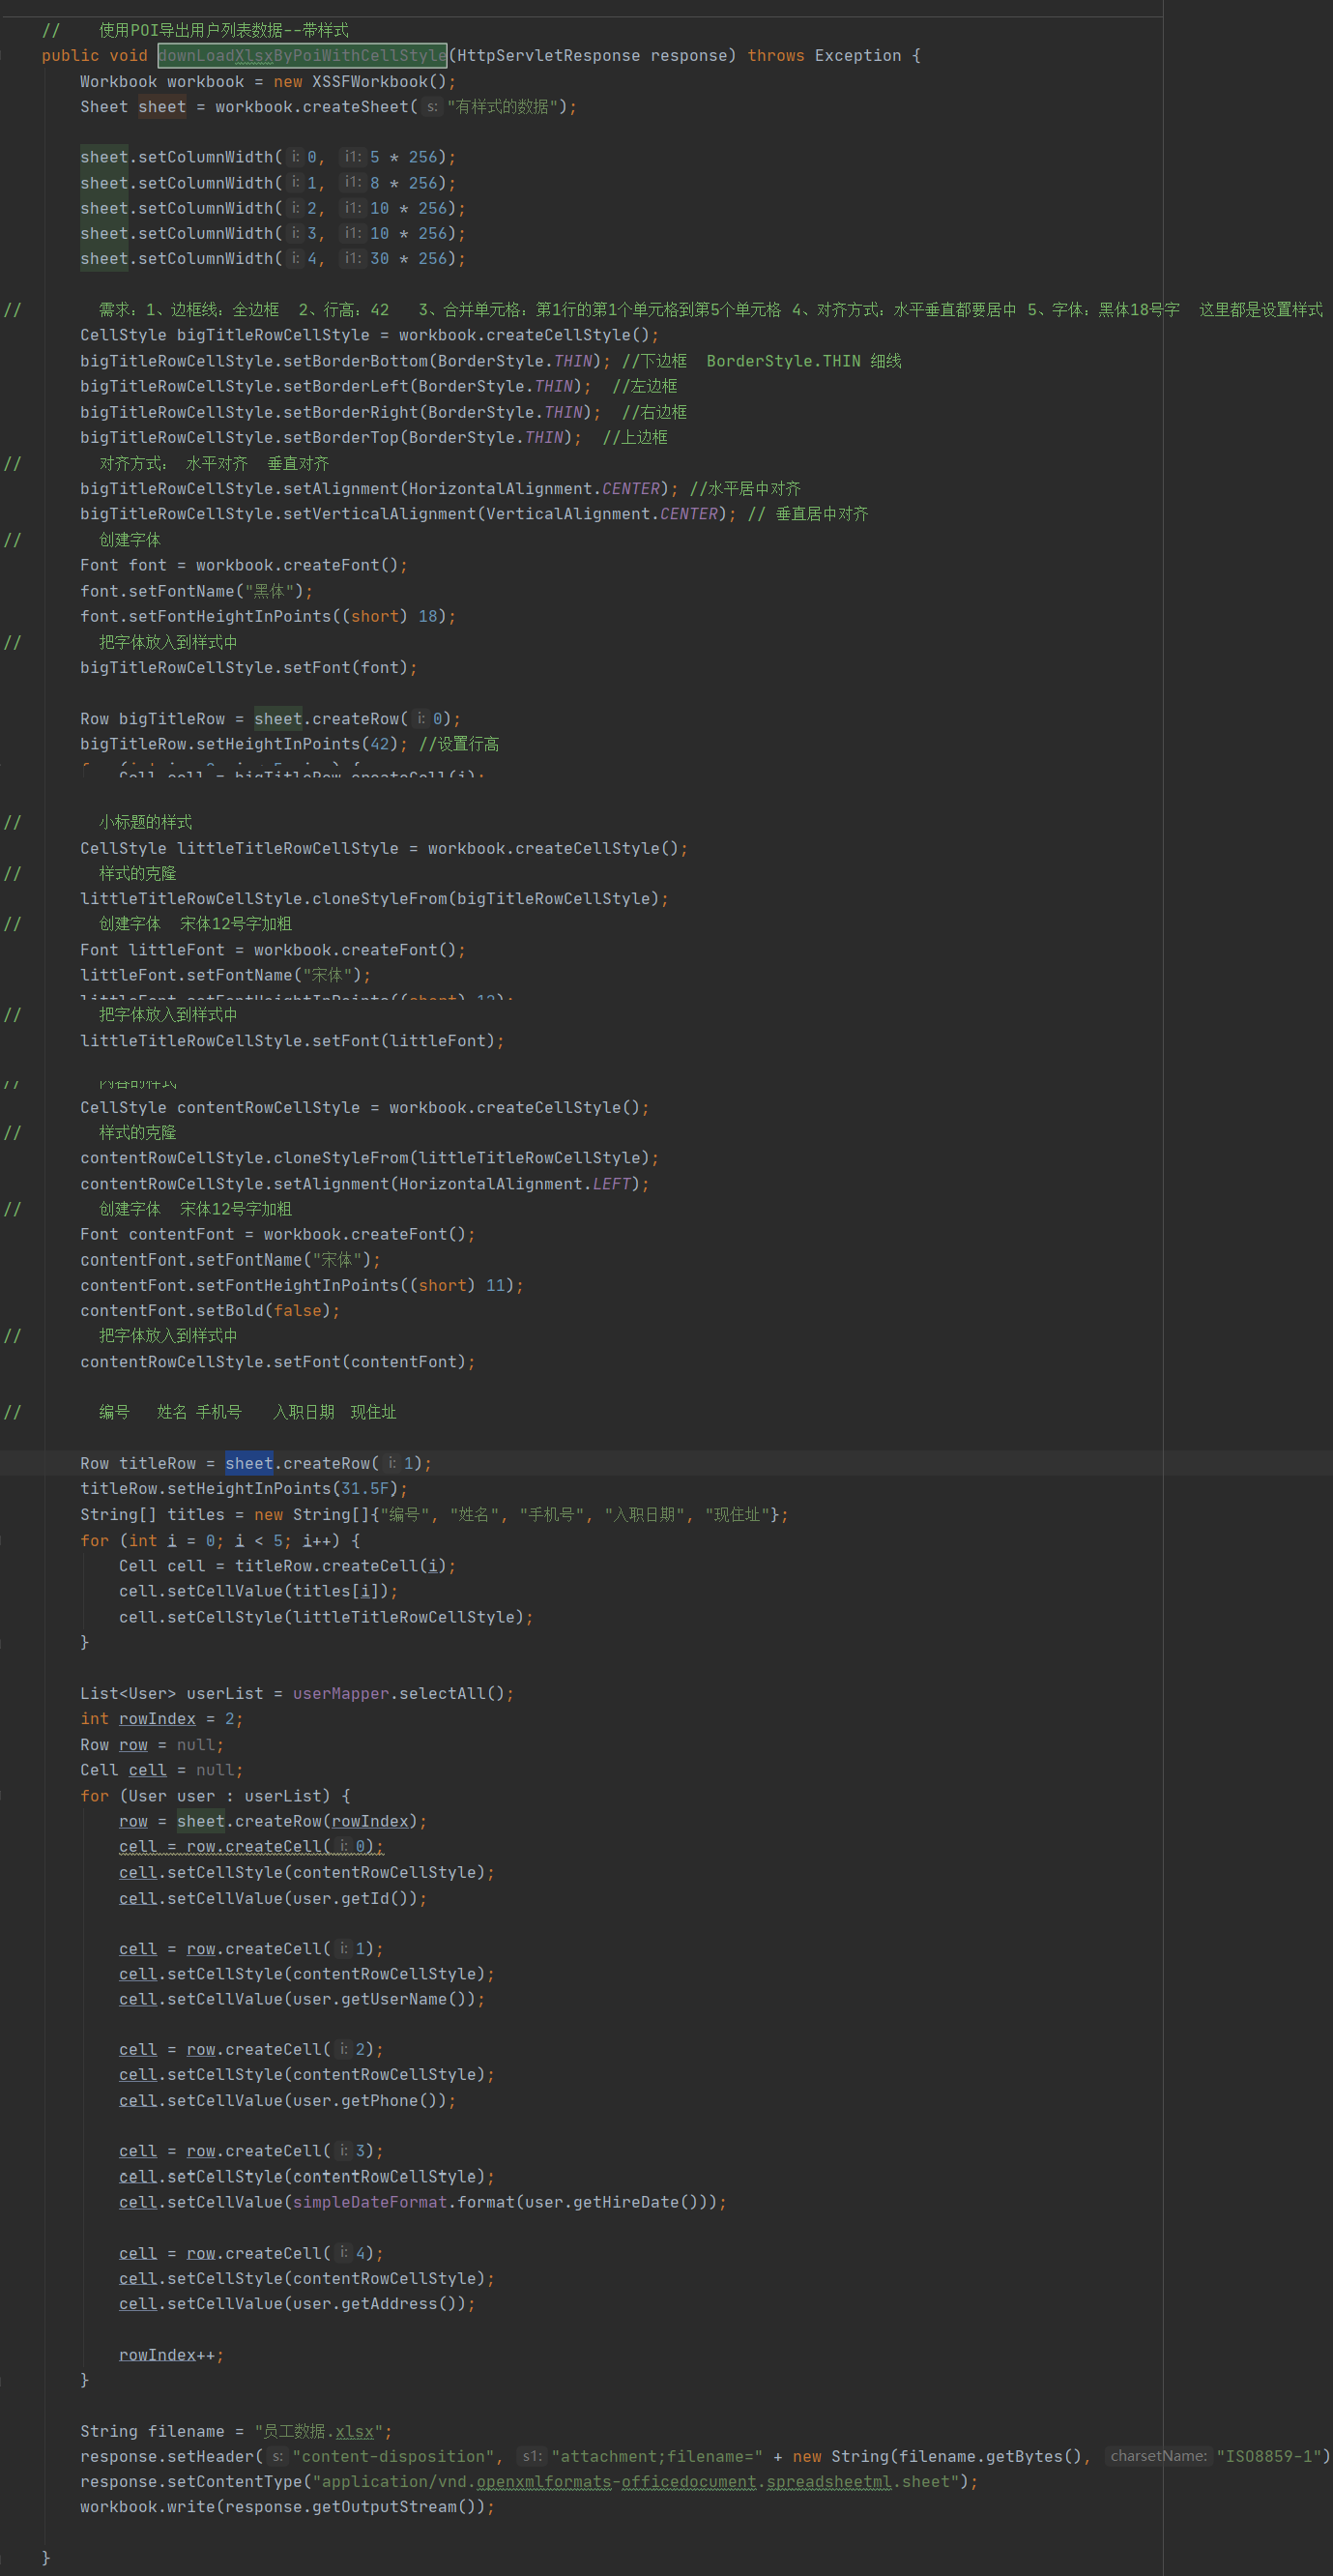The image size is (1333, 2576).
Task: Click the setColumnWidth line with 5 * 256
Action: 268,157
